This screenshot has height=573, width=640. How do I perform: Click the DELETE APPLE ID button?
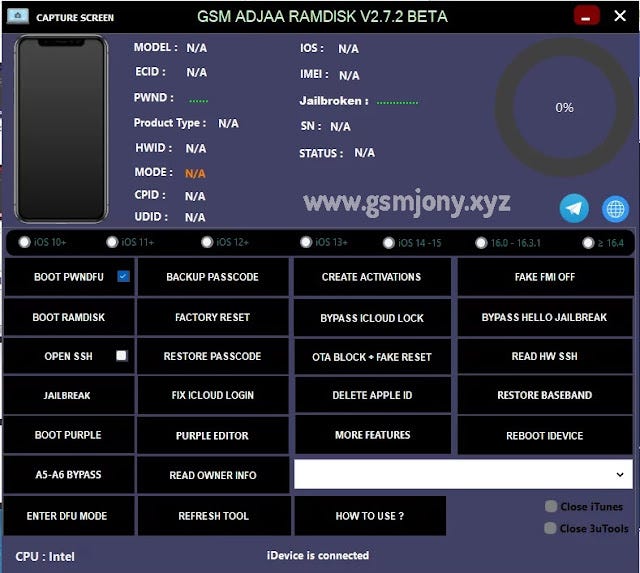[372, 395]
